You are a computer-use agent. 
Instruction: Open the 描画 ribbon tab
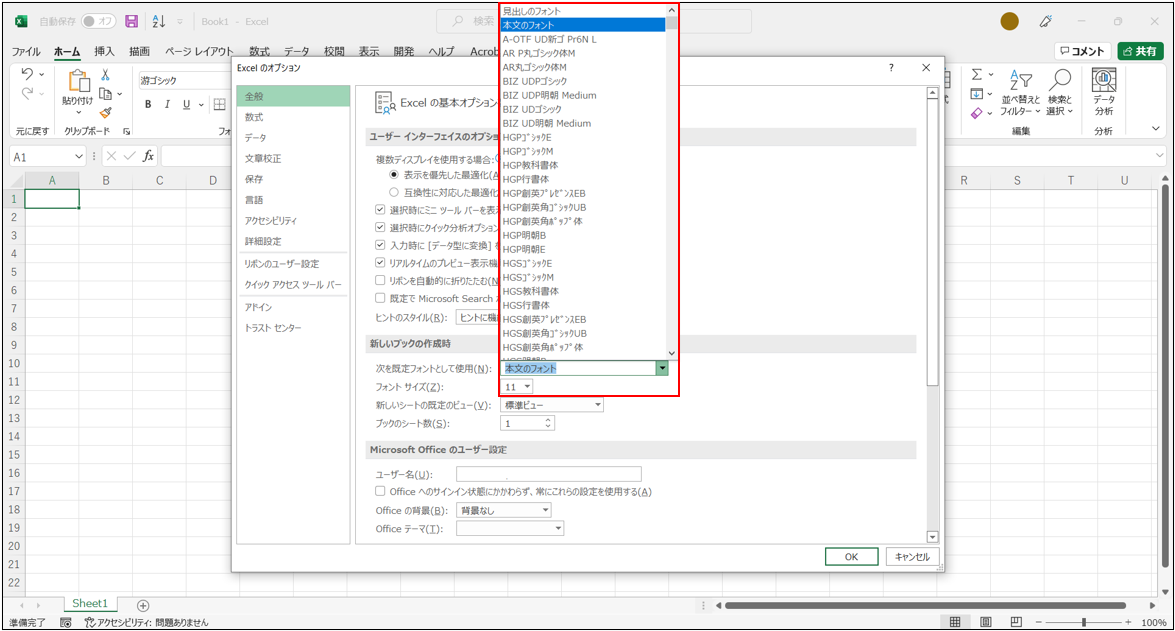tap(139, 51)
